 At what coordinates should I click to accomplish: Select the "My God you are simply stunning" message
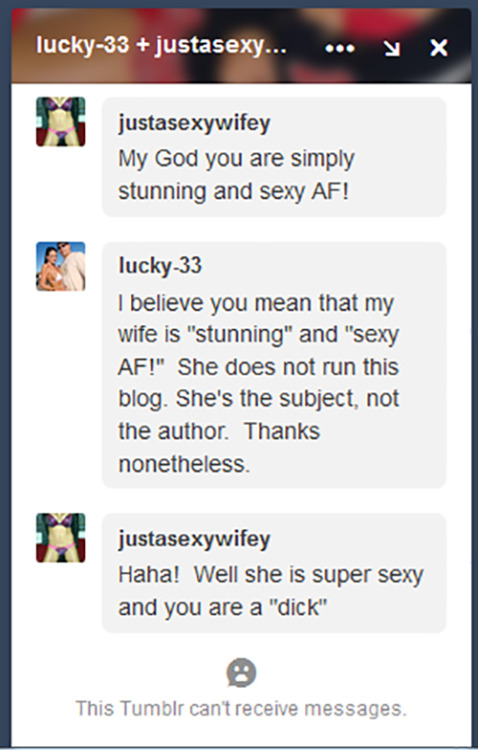[x=274, y=157]
